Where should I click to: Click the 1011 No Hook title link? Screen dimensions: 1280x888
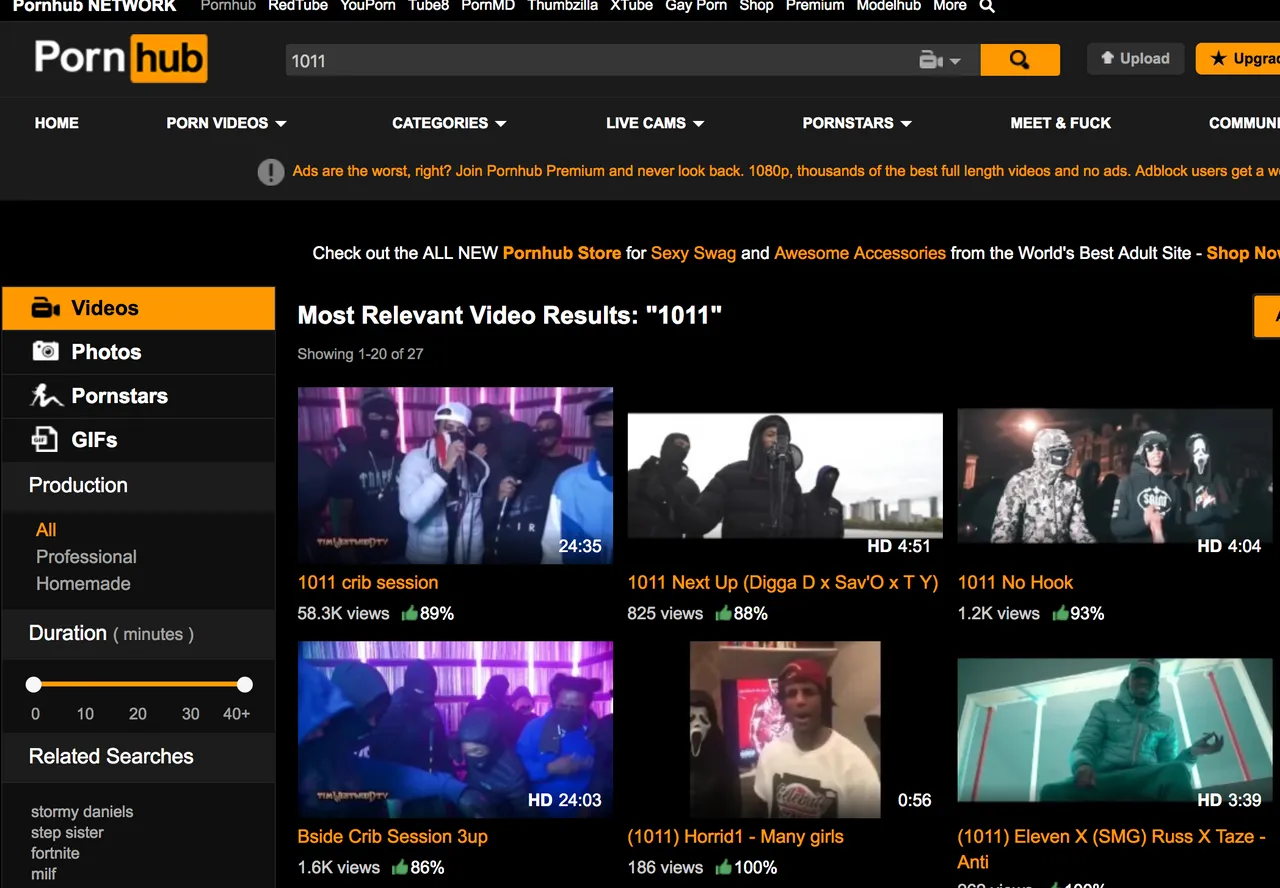1015,582
